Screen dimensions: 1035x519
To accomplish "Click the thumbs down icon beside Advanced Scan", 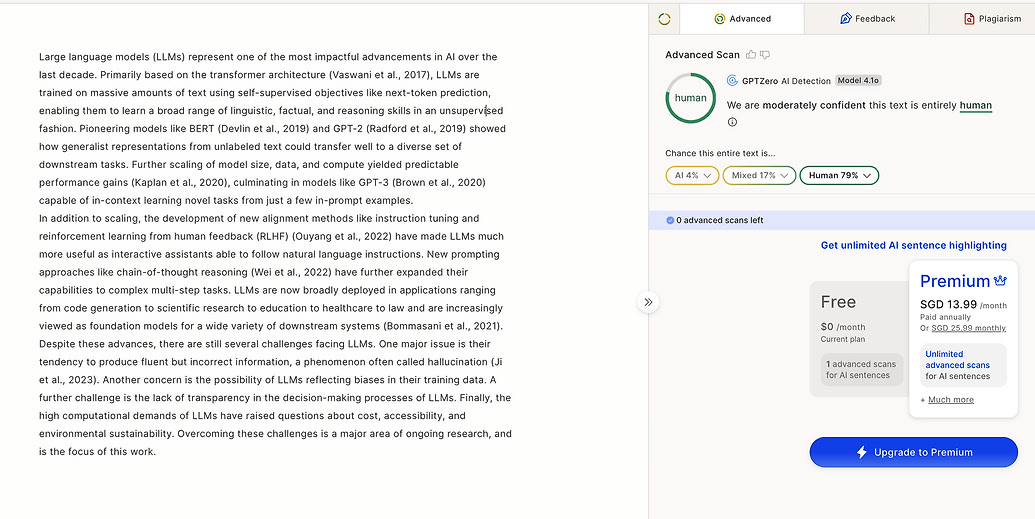I will (x=765, y=55).
